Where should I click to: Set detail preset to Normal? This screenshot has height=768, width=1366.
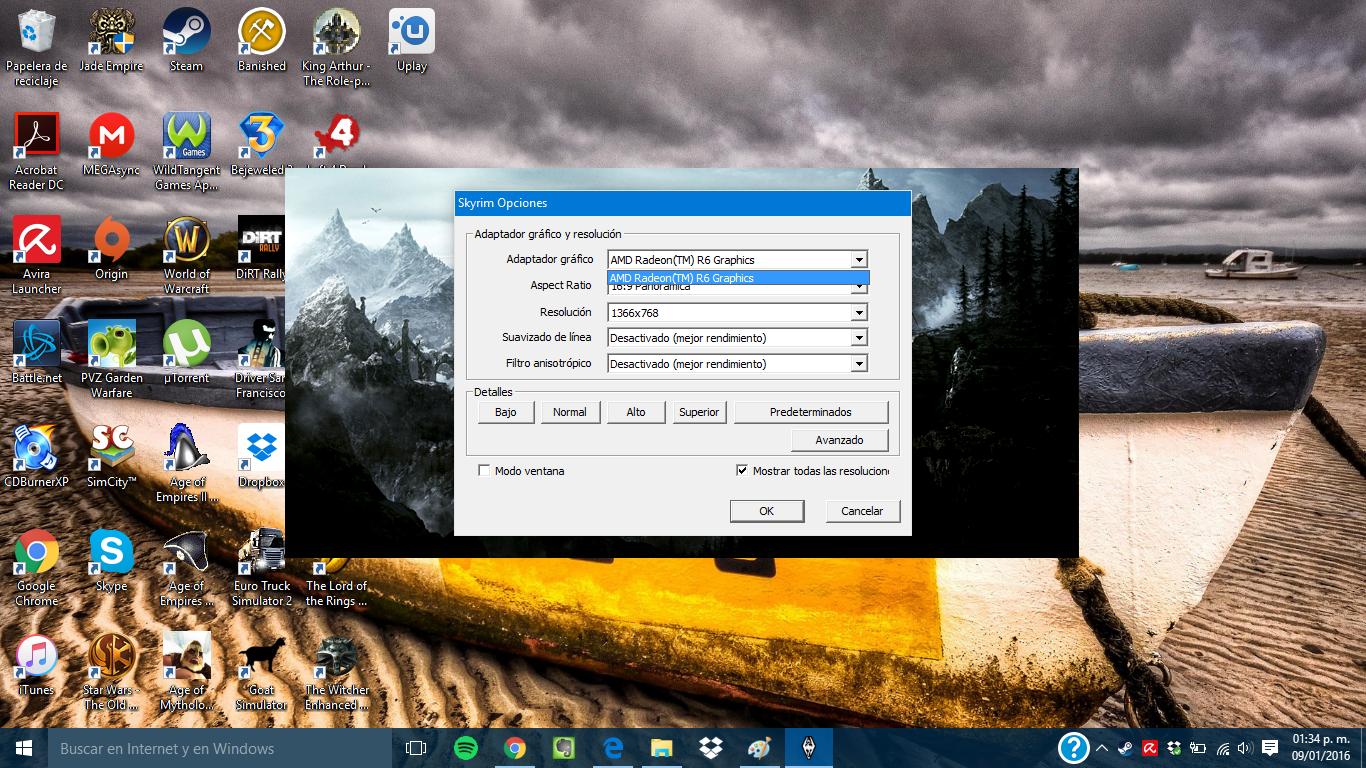570,412
